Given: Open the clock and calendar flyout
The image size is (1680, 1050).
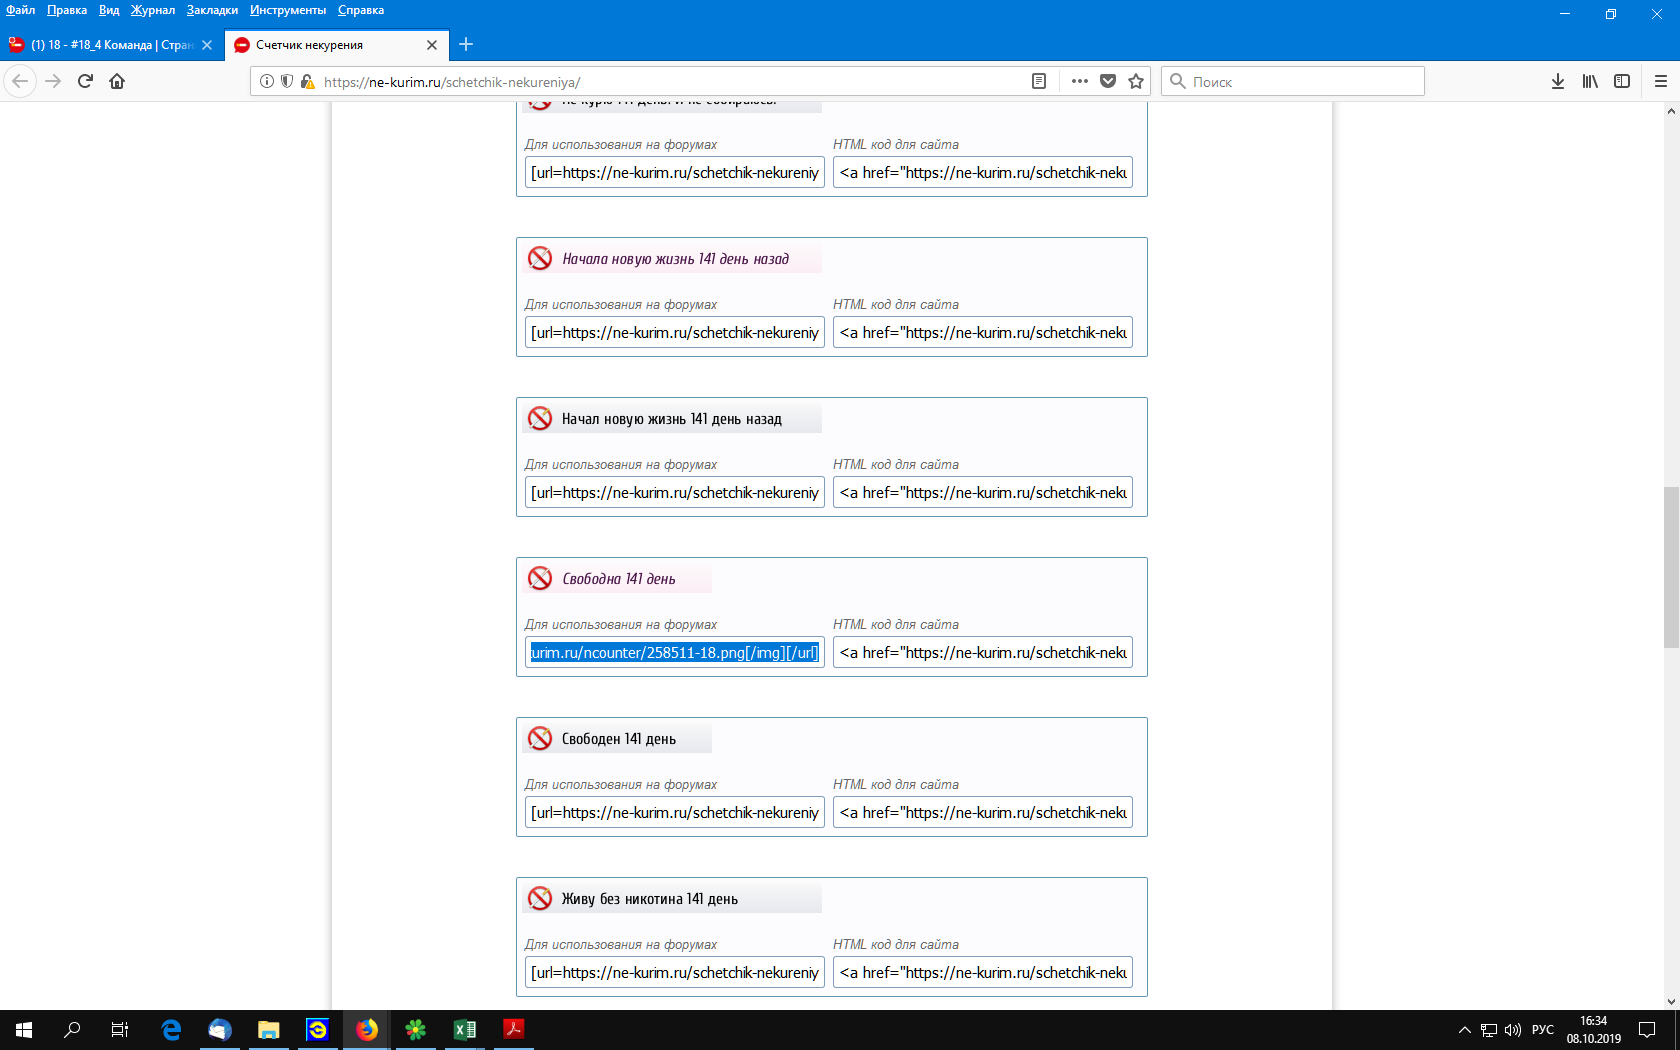Looking at the screenshot, I should (1594, 1030).
